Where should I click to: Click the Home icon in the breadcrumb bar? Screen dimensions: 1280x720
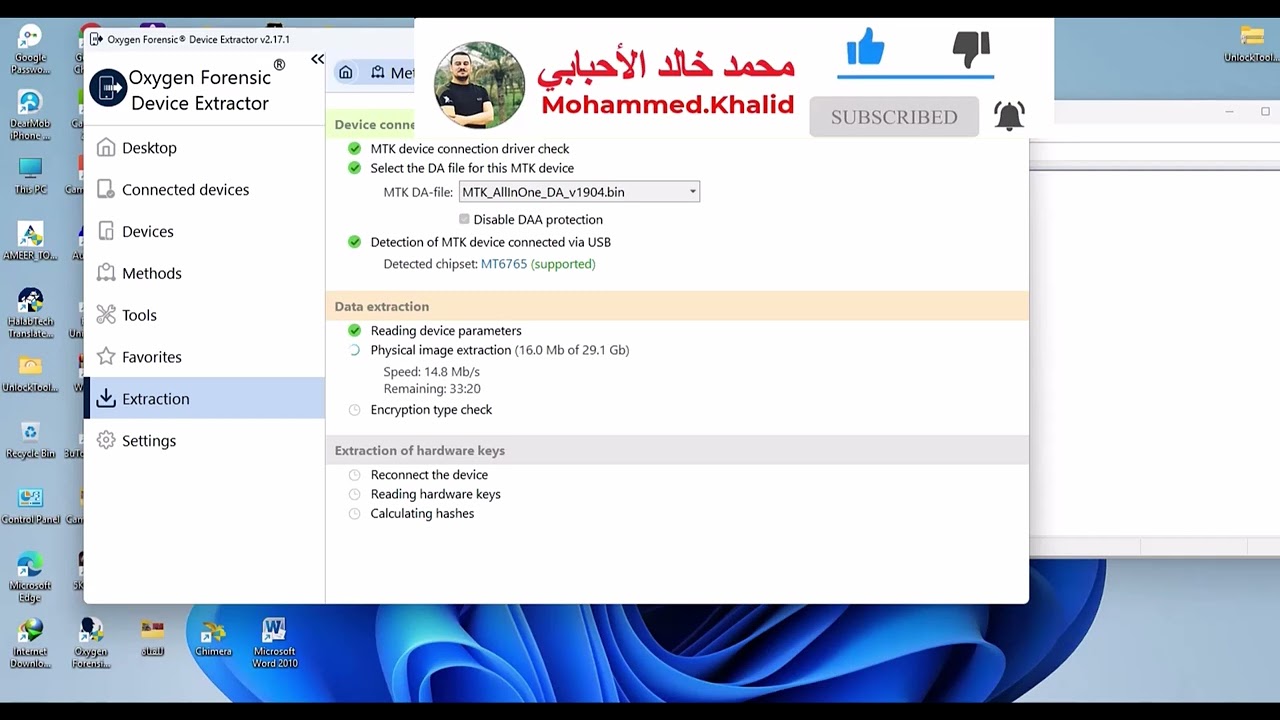(x=345, y=72)
